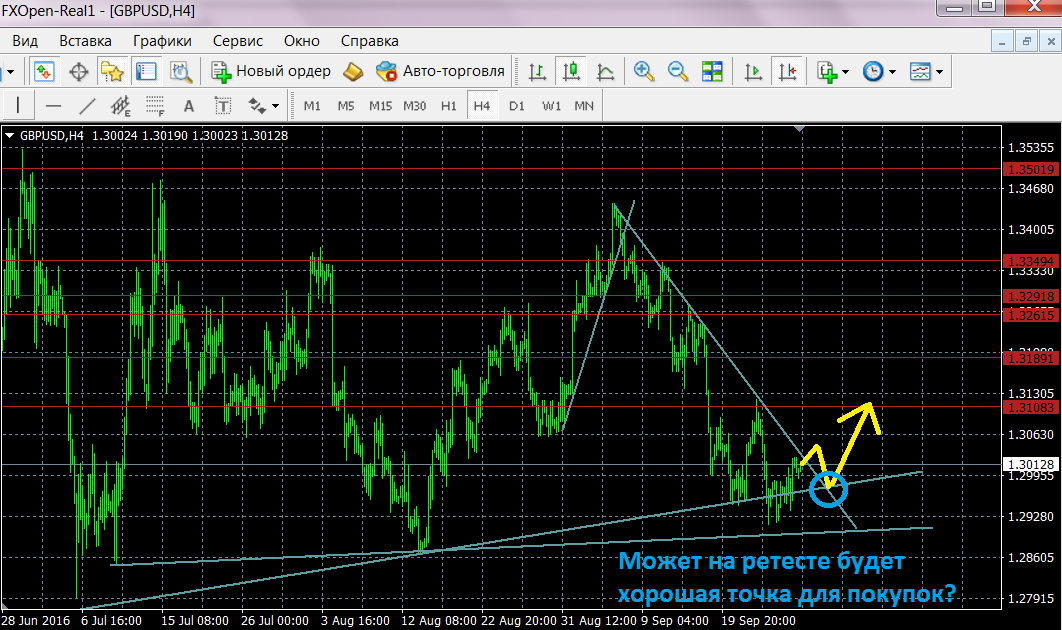Click the chart shift triangle marker at top
Viewport: 1062px width, 630px height.
(800, 128)
